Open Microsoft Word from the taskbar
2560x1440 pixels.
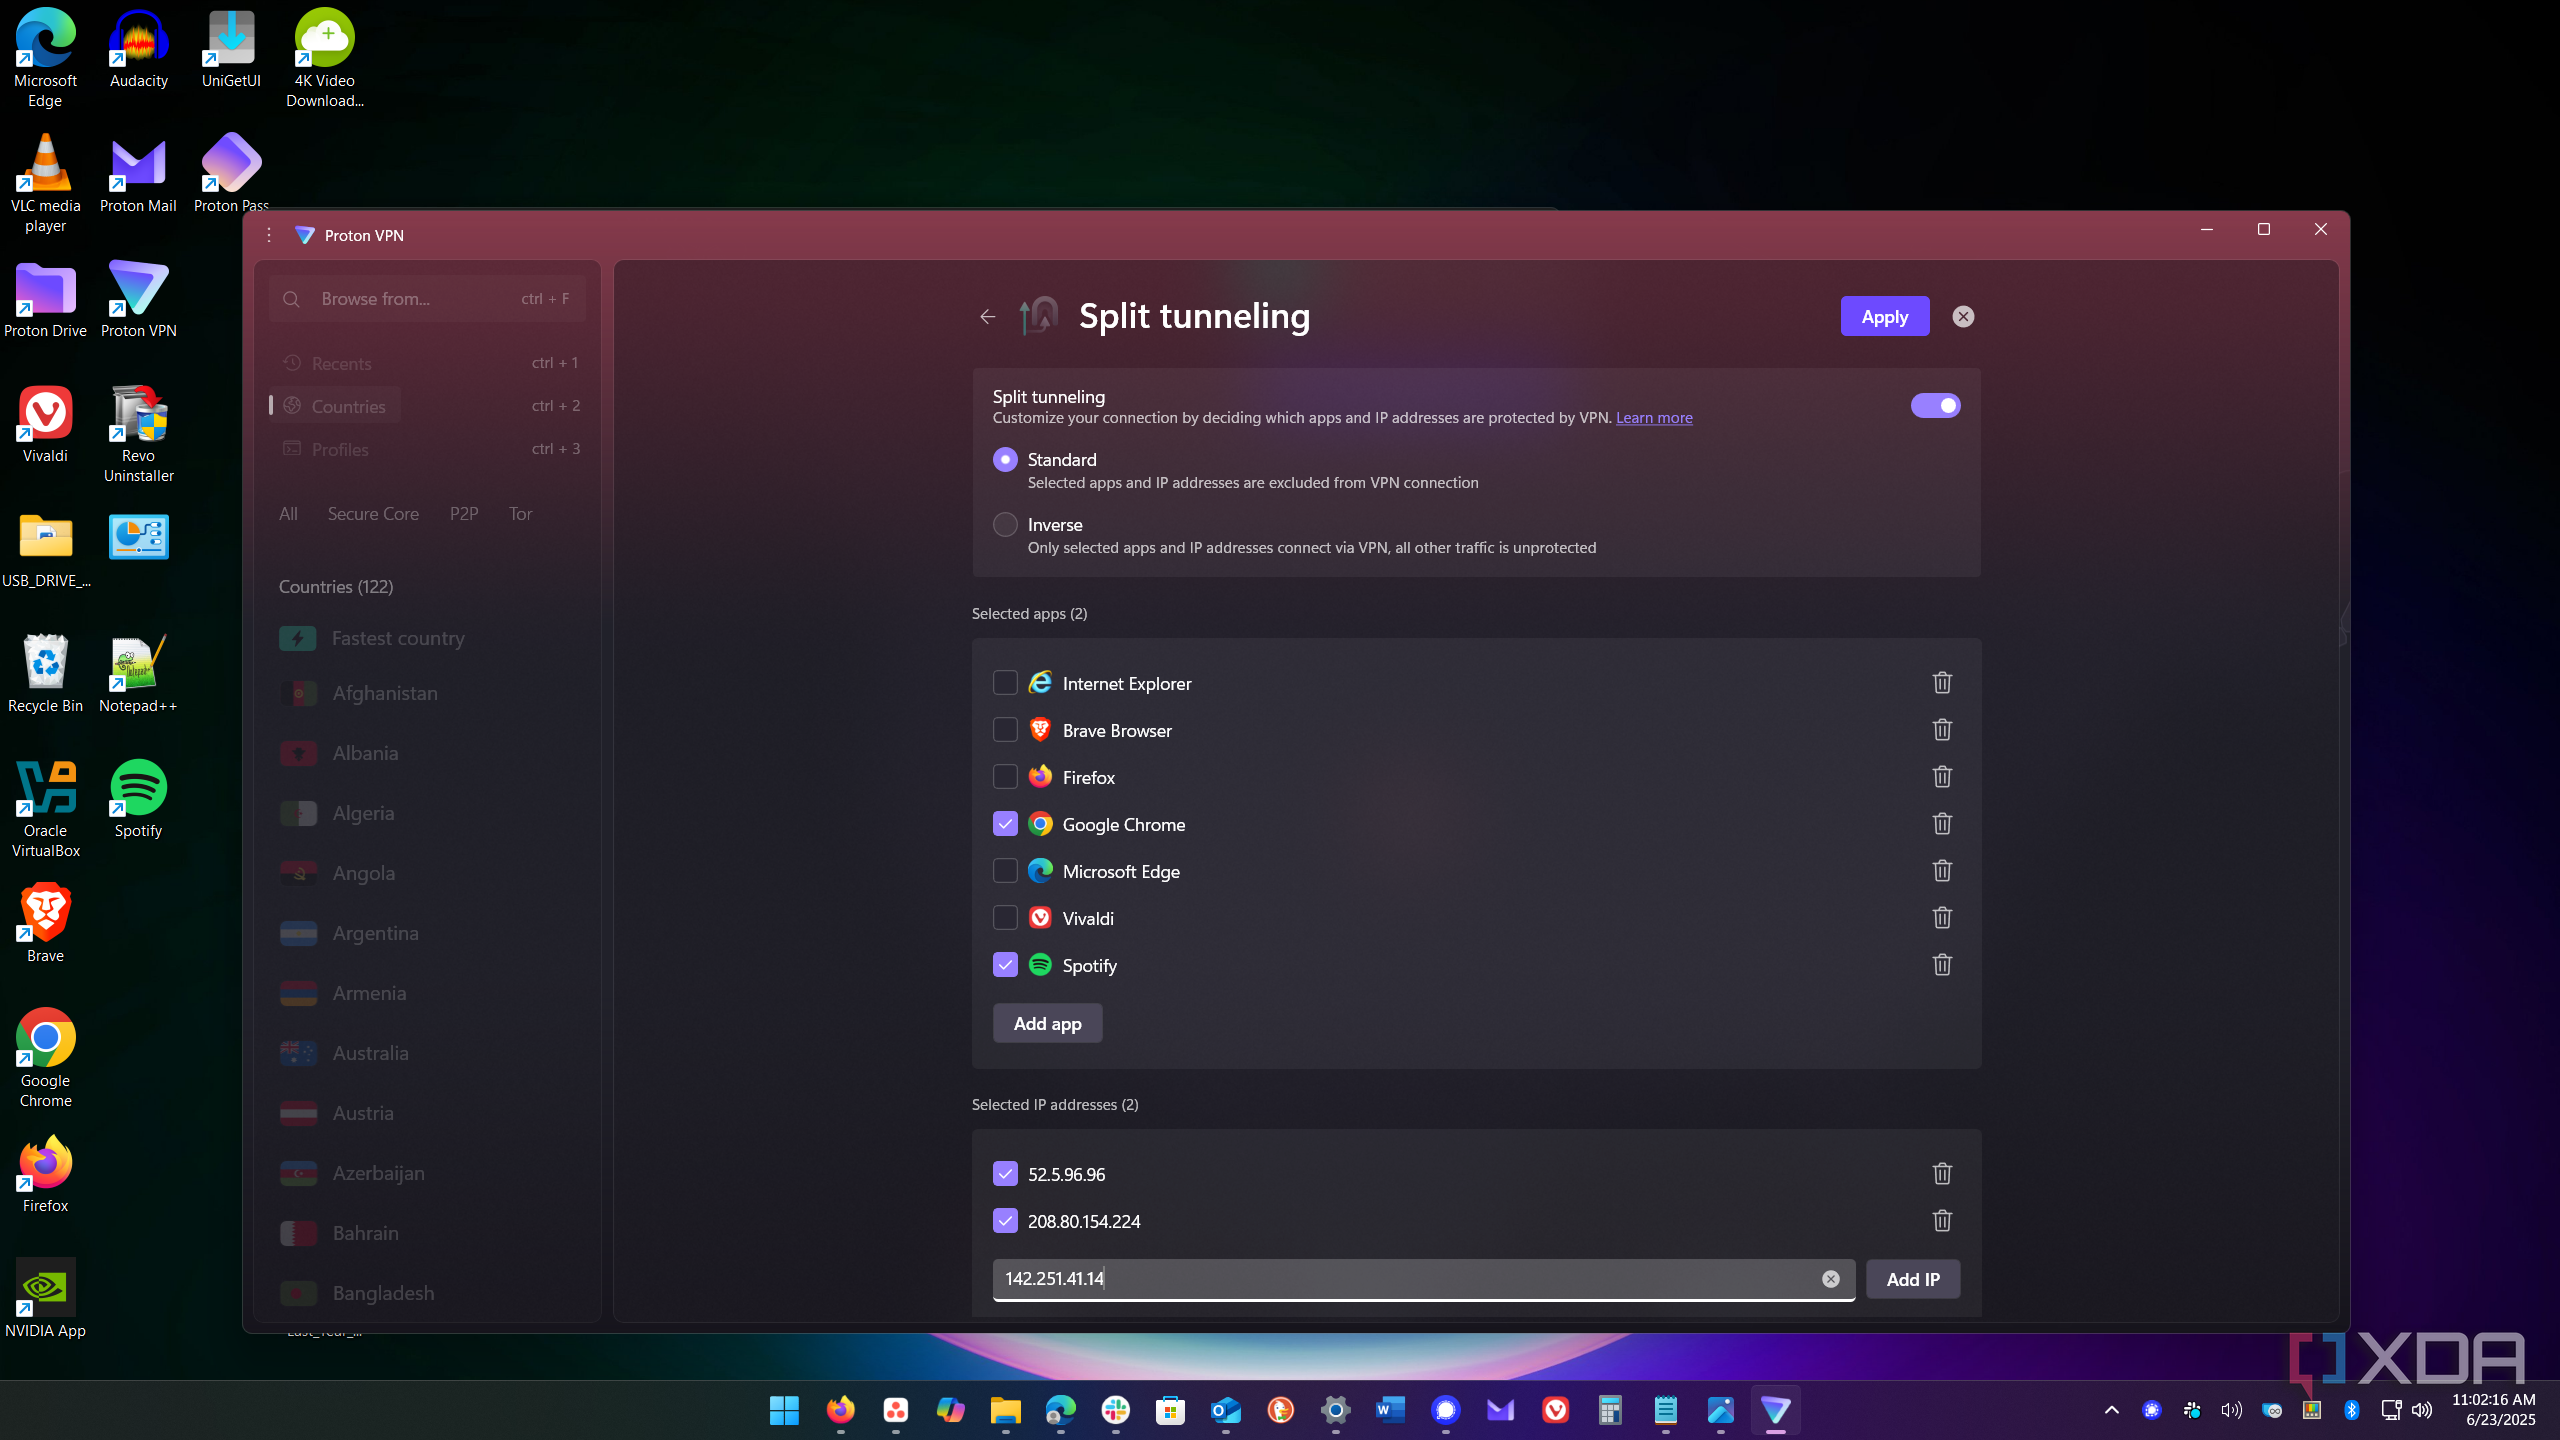[x=1390, y=1410]
